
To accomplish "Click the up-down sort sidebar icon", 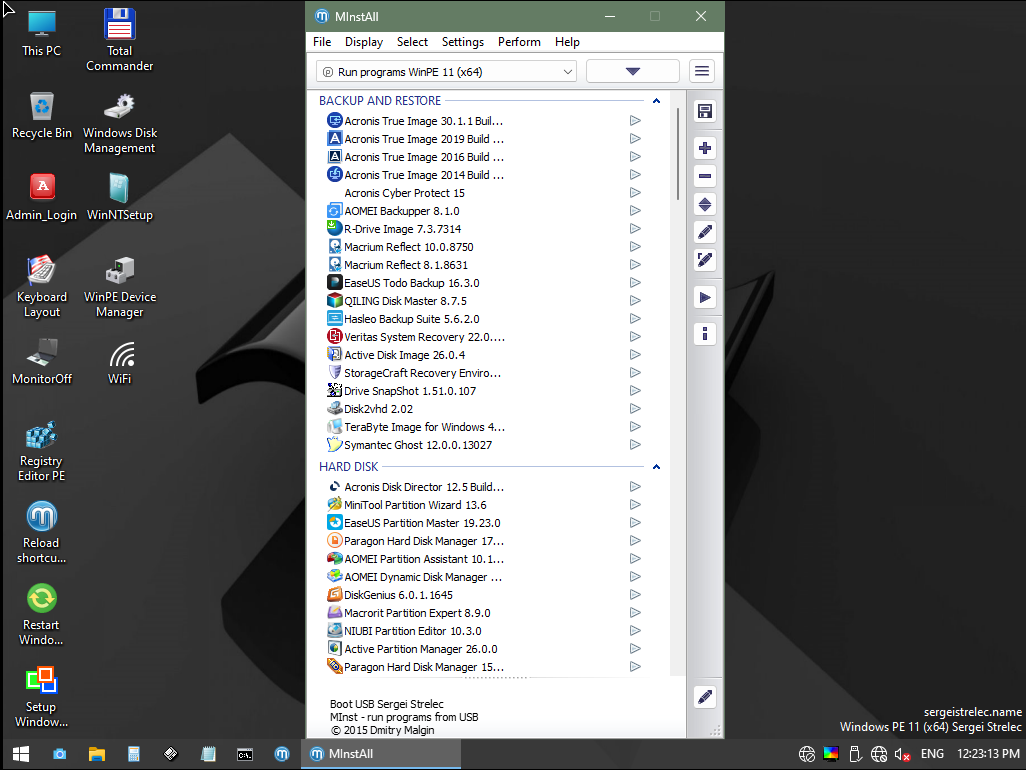I will [705, 204].
